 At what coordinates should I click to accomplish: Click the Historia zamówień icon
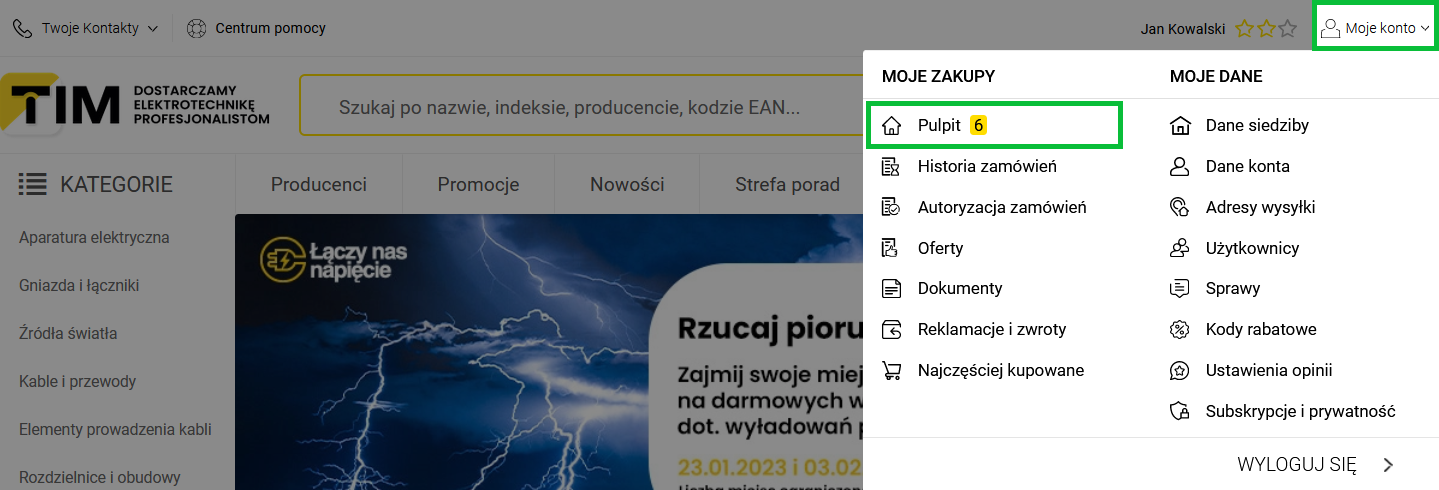(x=891, y=167)
